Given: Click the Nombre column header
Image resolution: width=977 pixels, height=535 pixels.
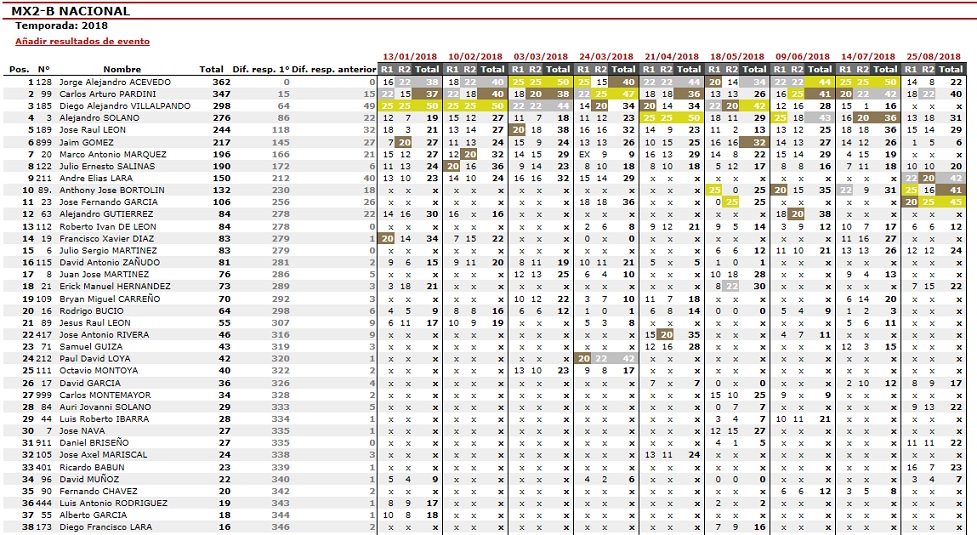Looking at the screenshot, I should [143, 69].
